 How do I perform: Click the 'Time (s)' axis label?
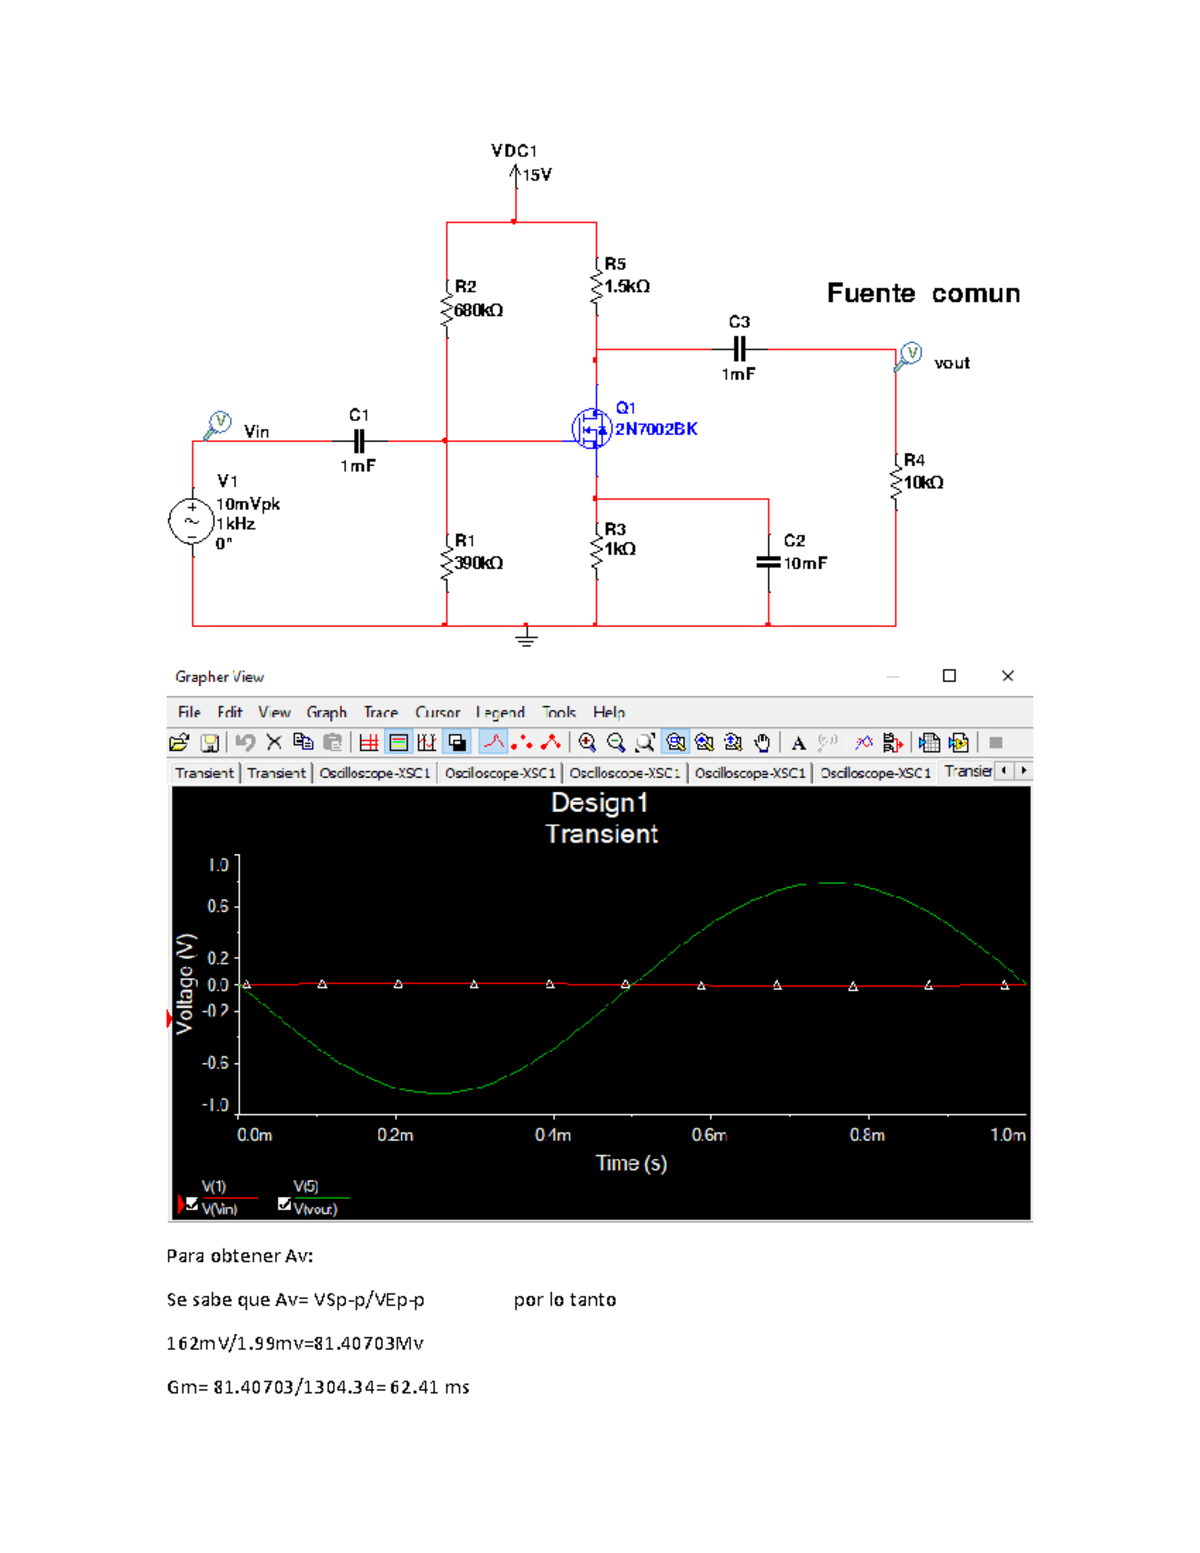(631, 1163)
